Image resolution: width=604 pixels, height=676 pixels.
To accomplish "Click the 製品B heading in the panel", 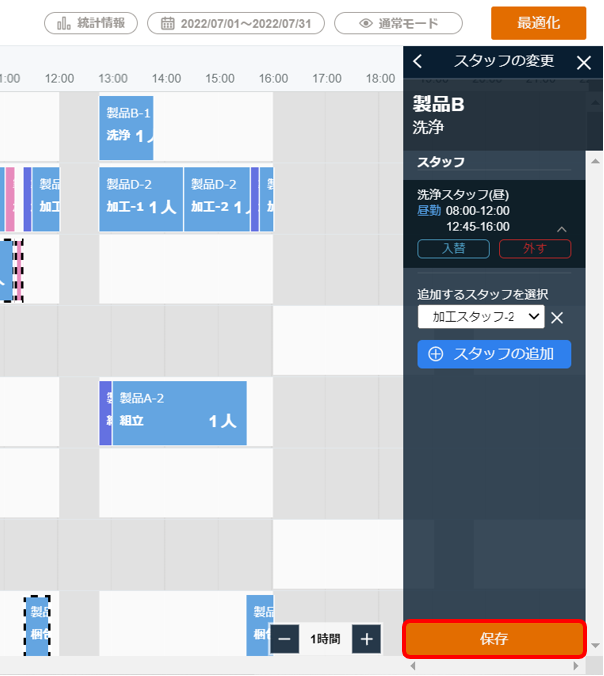I will coord(438,104).
